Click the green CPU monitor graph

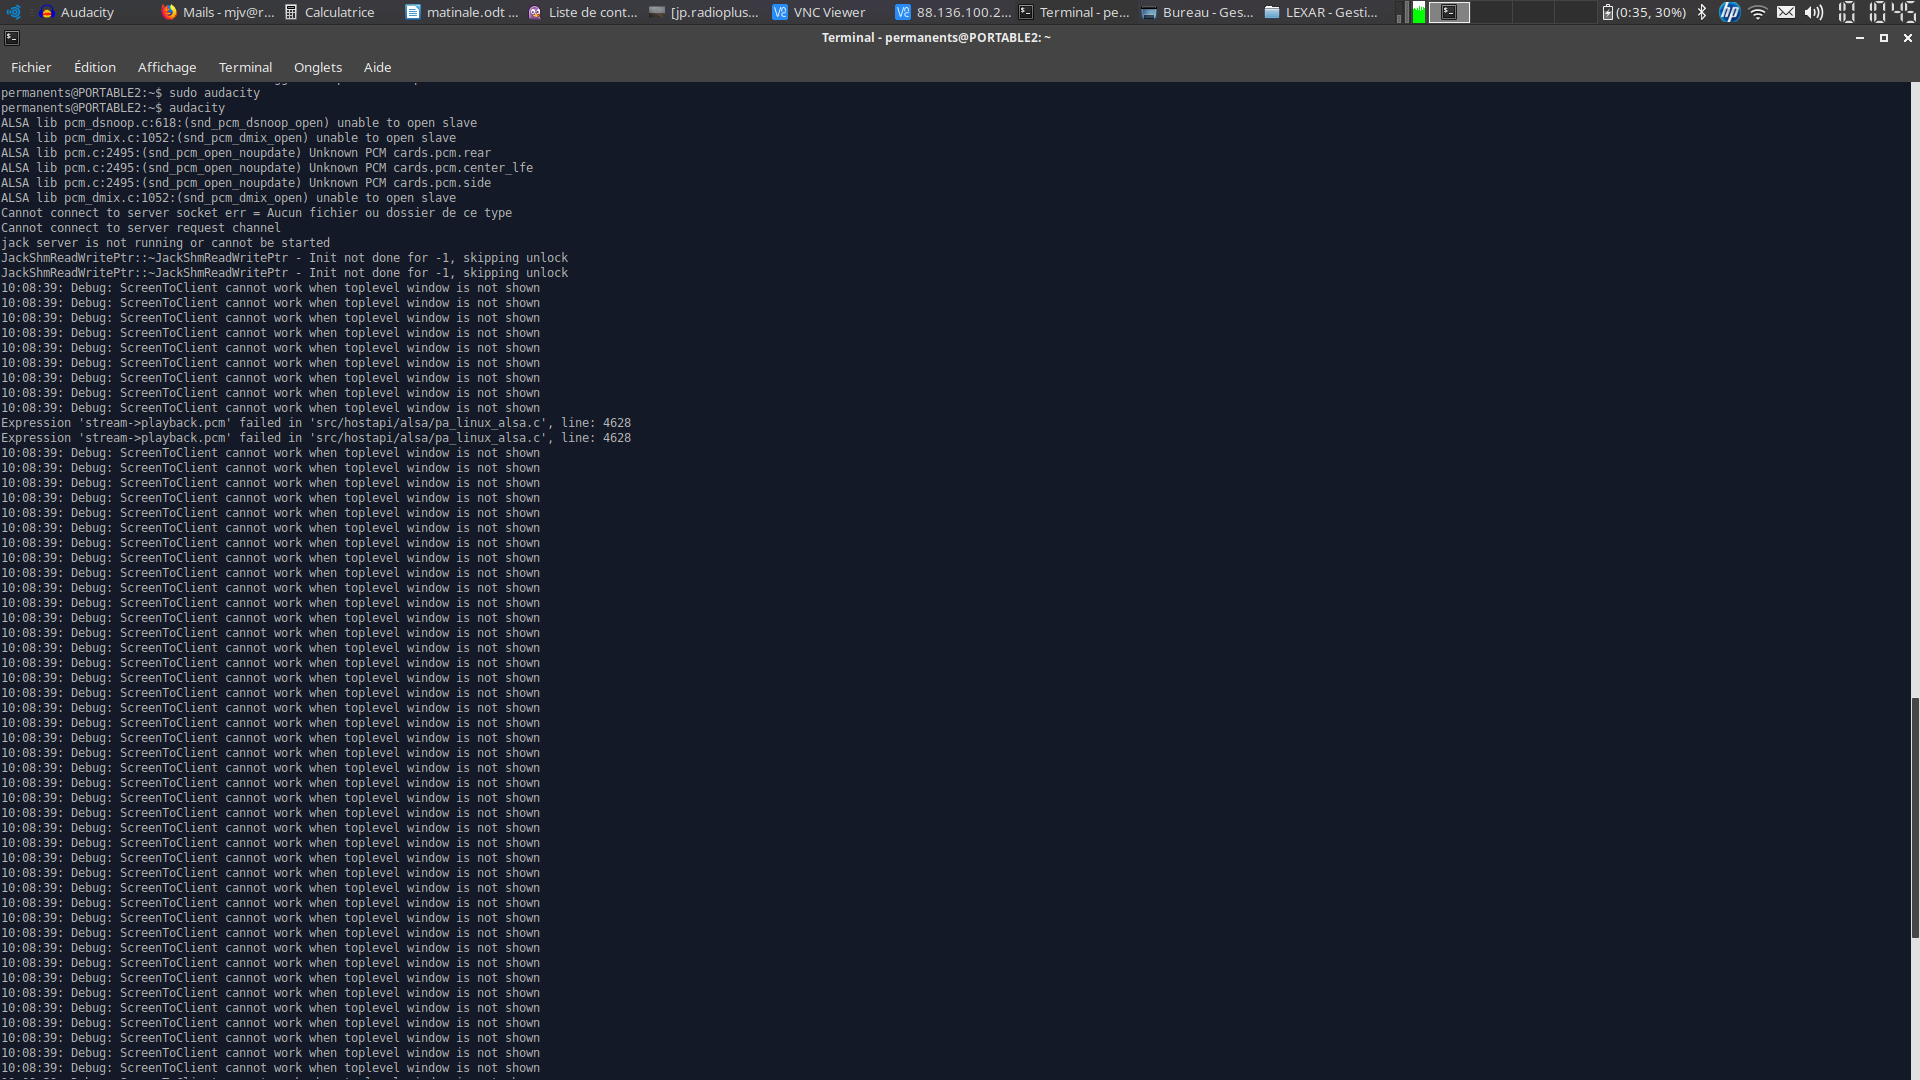tap(1418, 12)
